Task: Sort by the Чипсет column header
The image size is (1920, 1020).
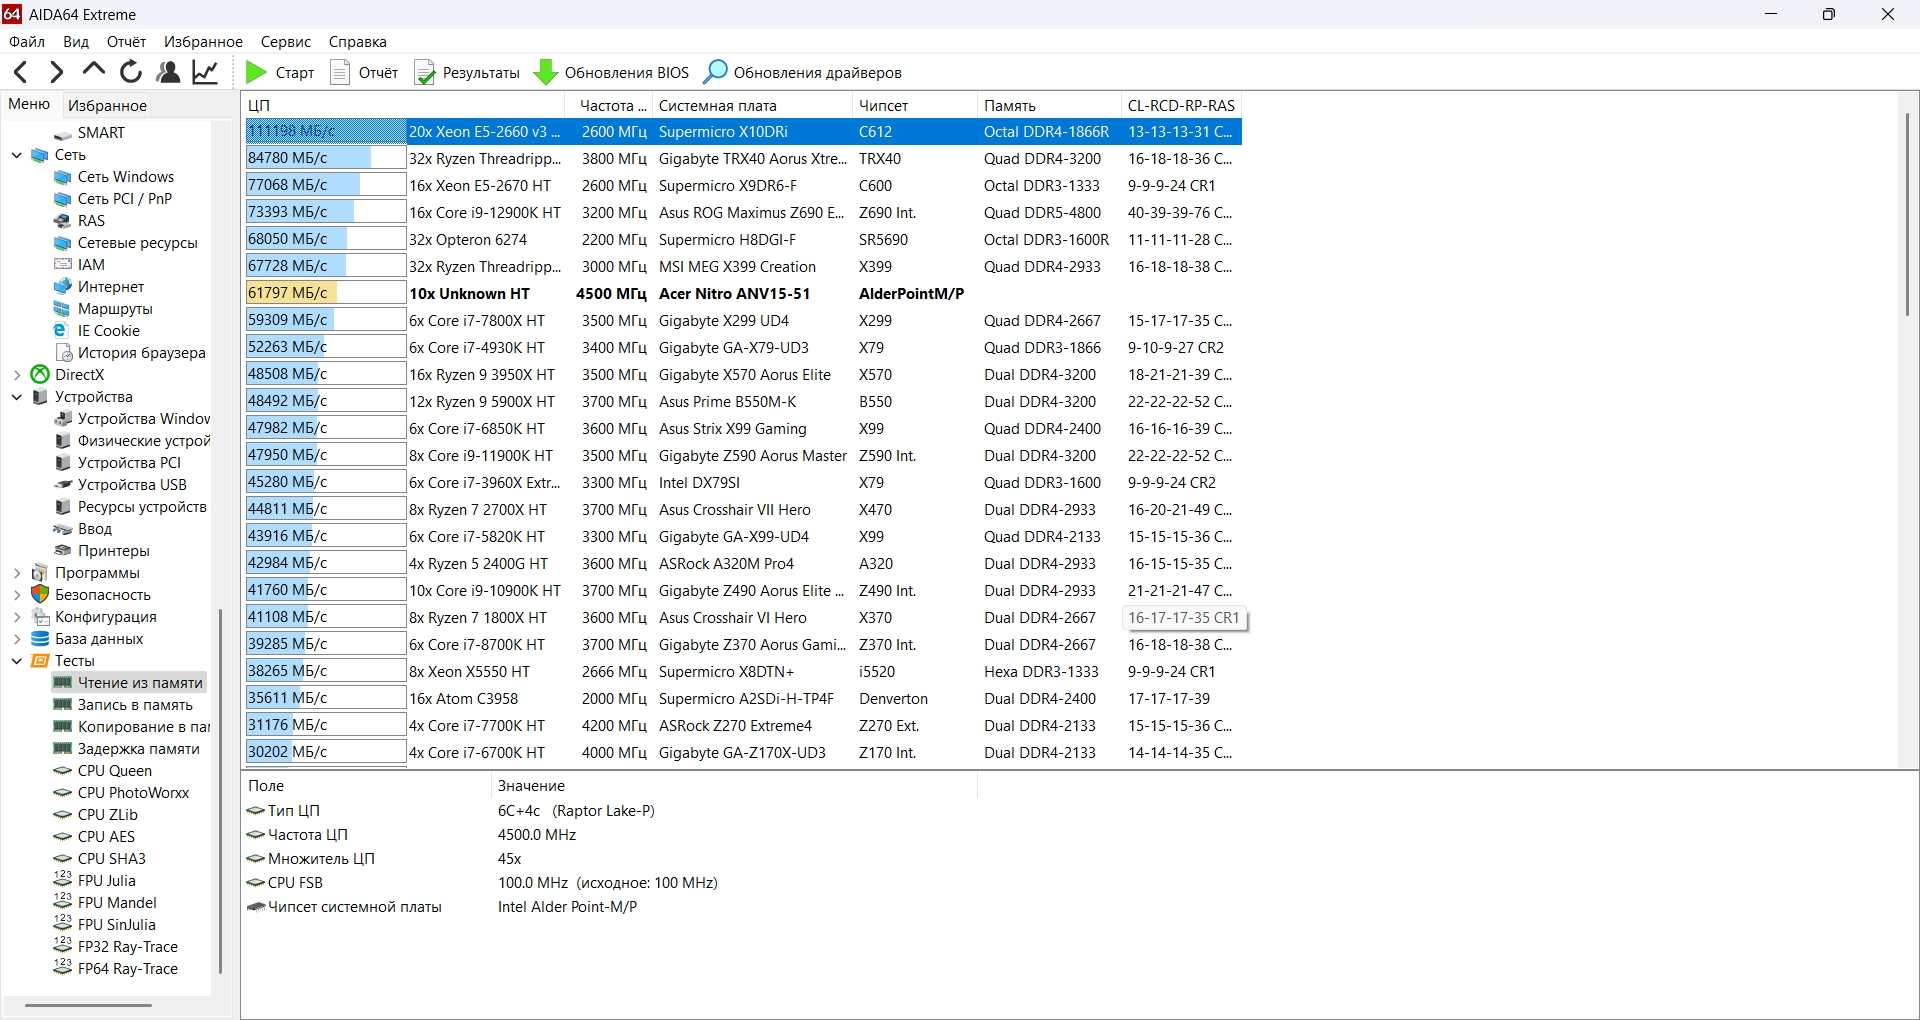Action: click(915, 105)
